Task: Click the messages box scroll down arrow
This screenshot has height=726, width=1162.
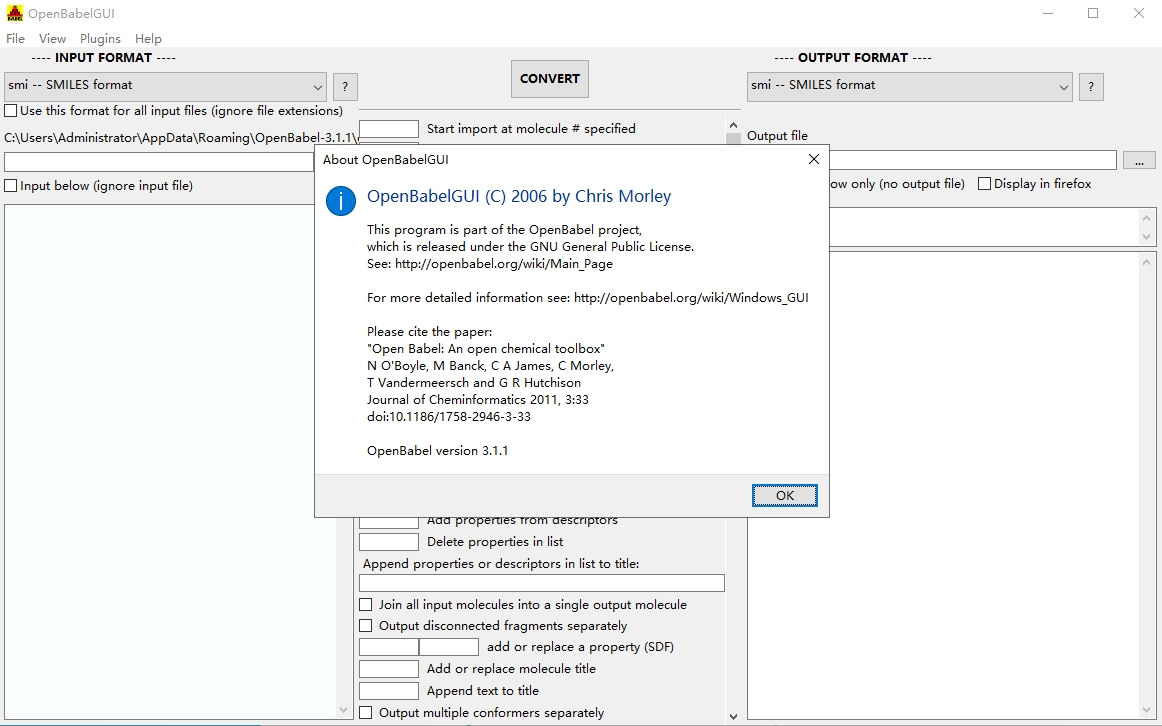Action: pyautogui.click(x=1146, y=237)
